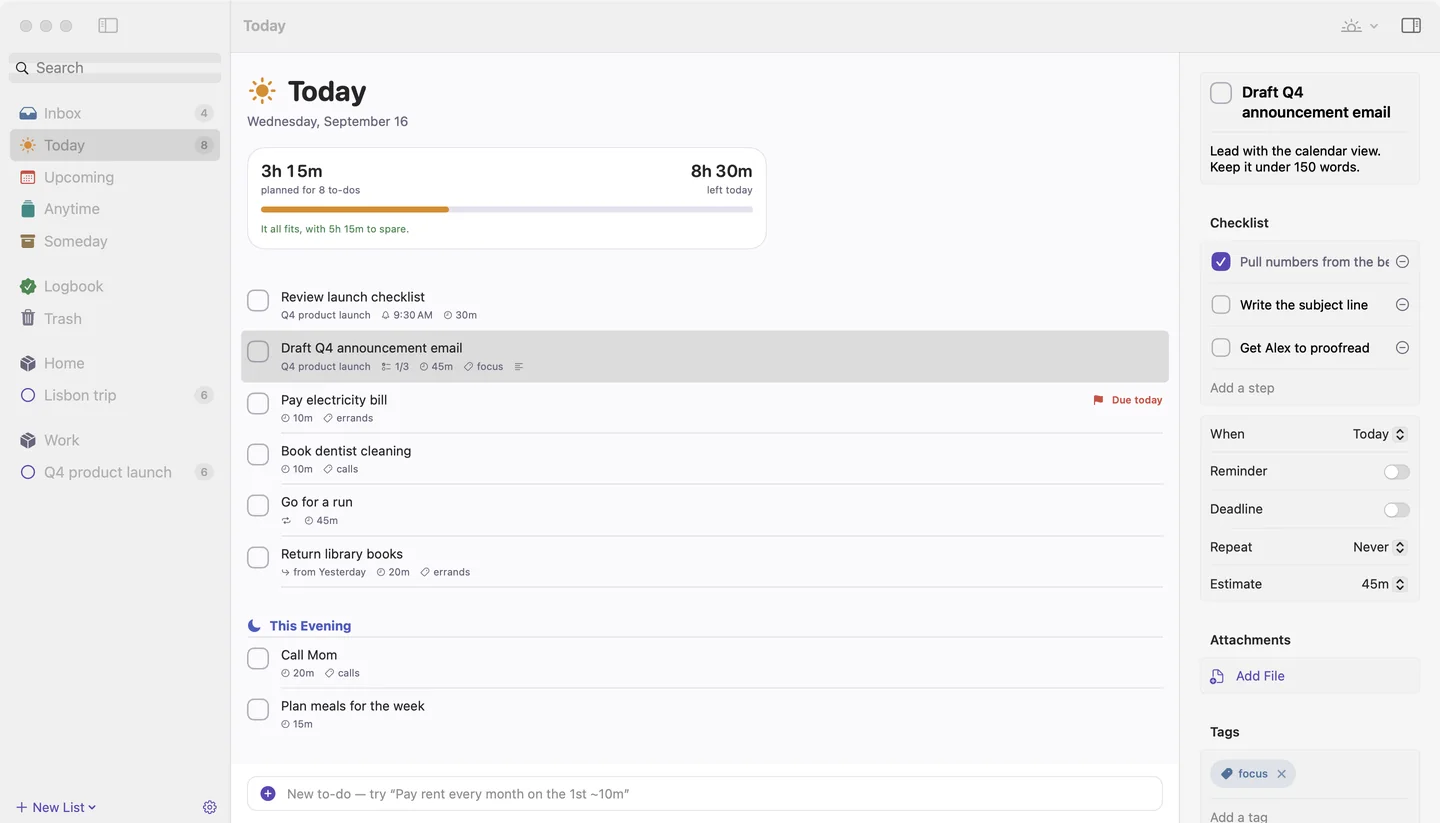Image resolution: width=1440 pixels, height=823 pixels.
Task: Click the moon icon beside This Evening
Action: (x=254, y=626)
